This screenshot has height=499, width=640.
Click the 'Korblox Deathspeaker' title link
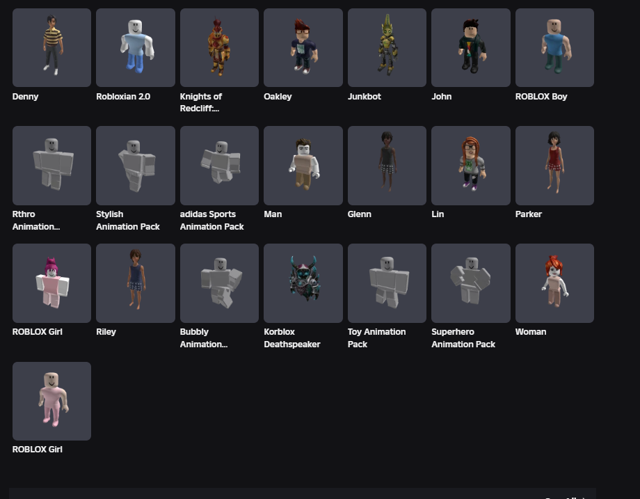[x=292, y=338]
